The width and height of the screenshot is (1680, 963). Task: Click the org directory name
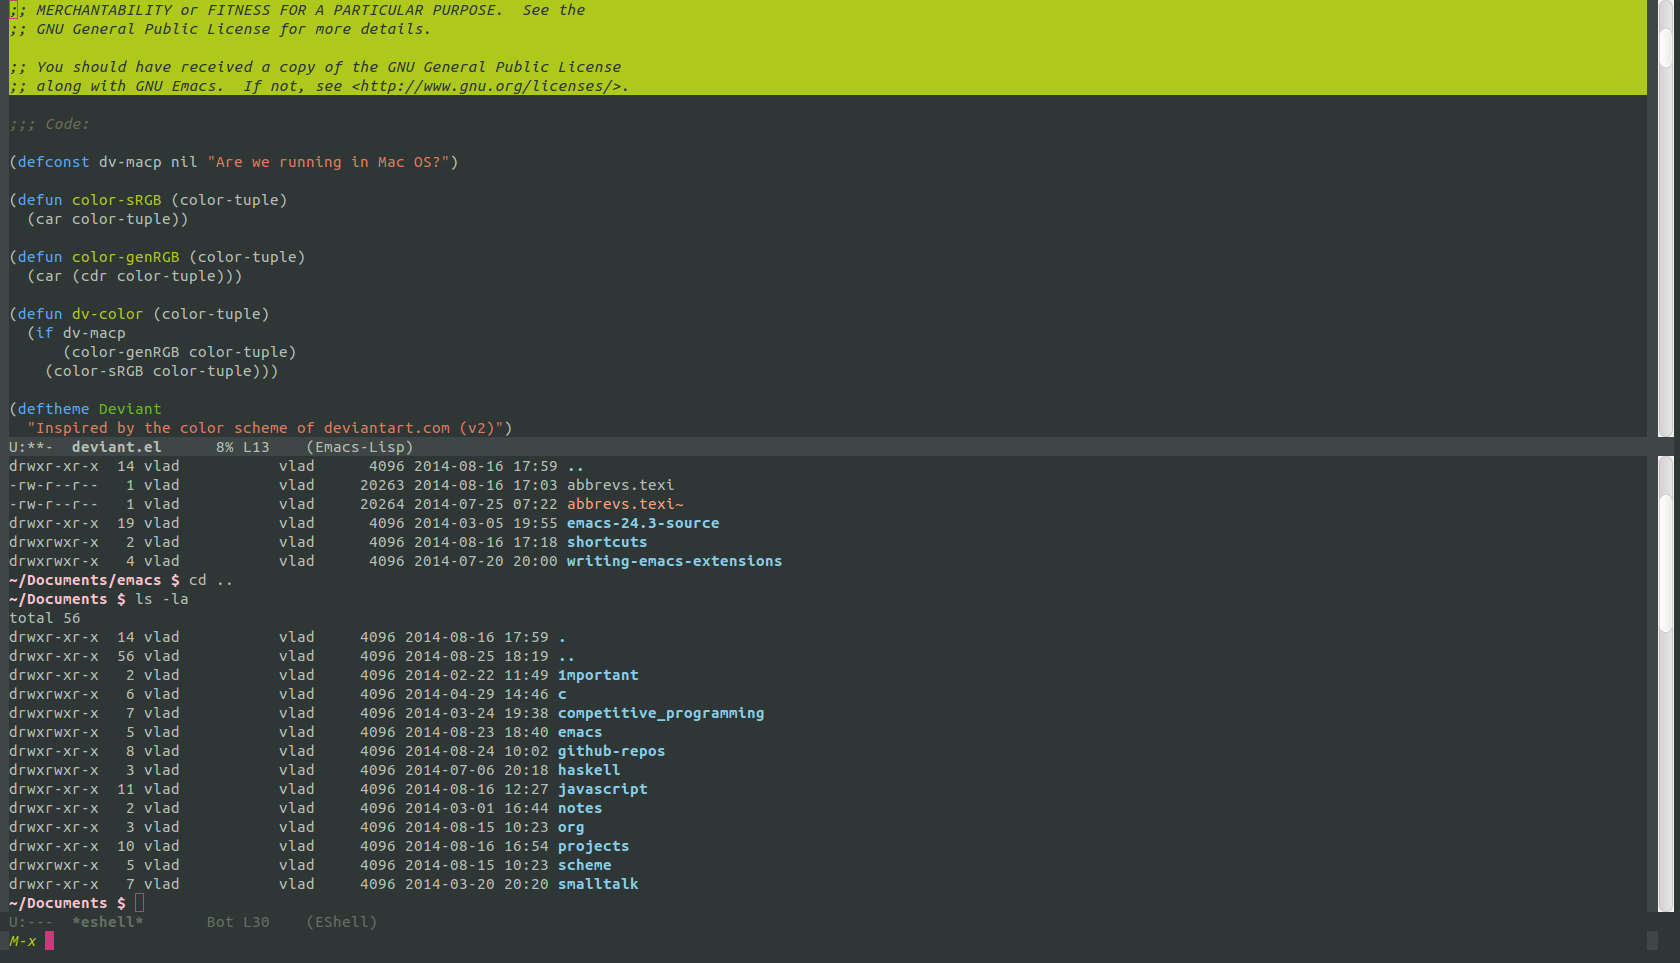pyautogui.click(x=571, y=827)
